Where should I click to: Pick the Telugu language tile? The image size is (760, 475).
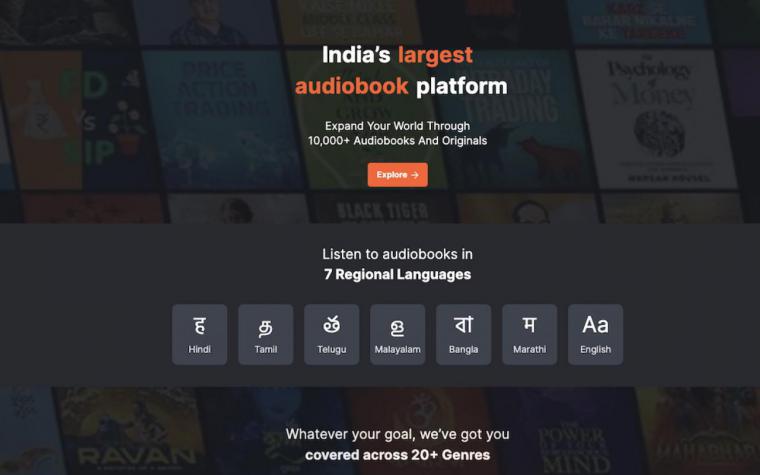click(x=332, y=334)
